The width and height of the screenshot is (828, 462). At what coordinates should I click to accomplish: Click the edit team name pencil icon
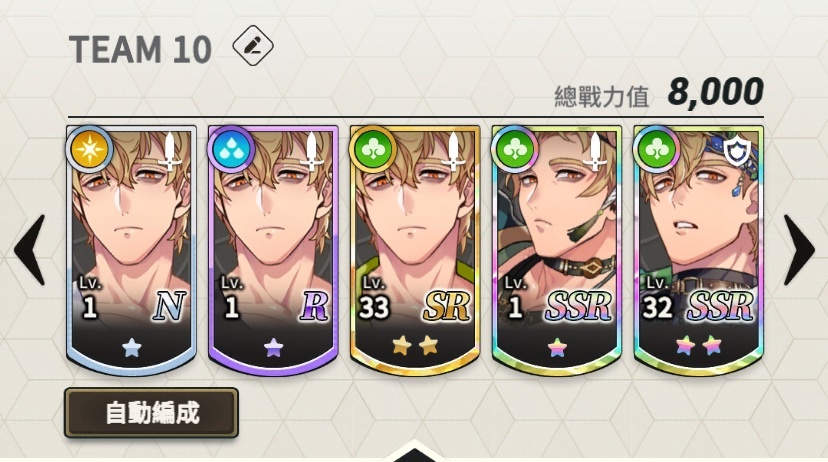click(x=253, y=45)
